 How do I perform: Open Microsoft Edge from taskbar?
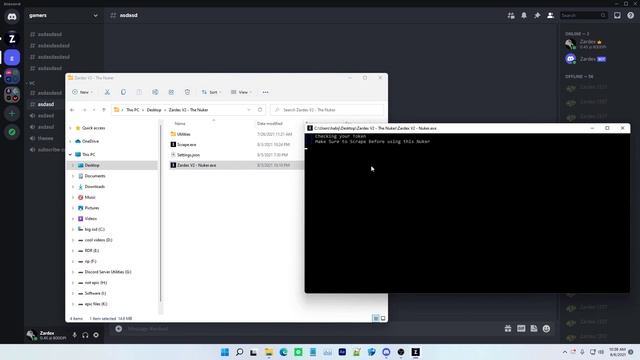click(x=284, y=352)
